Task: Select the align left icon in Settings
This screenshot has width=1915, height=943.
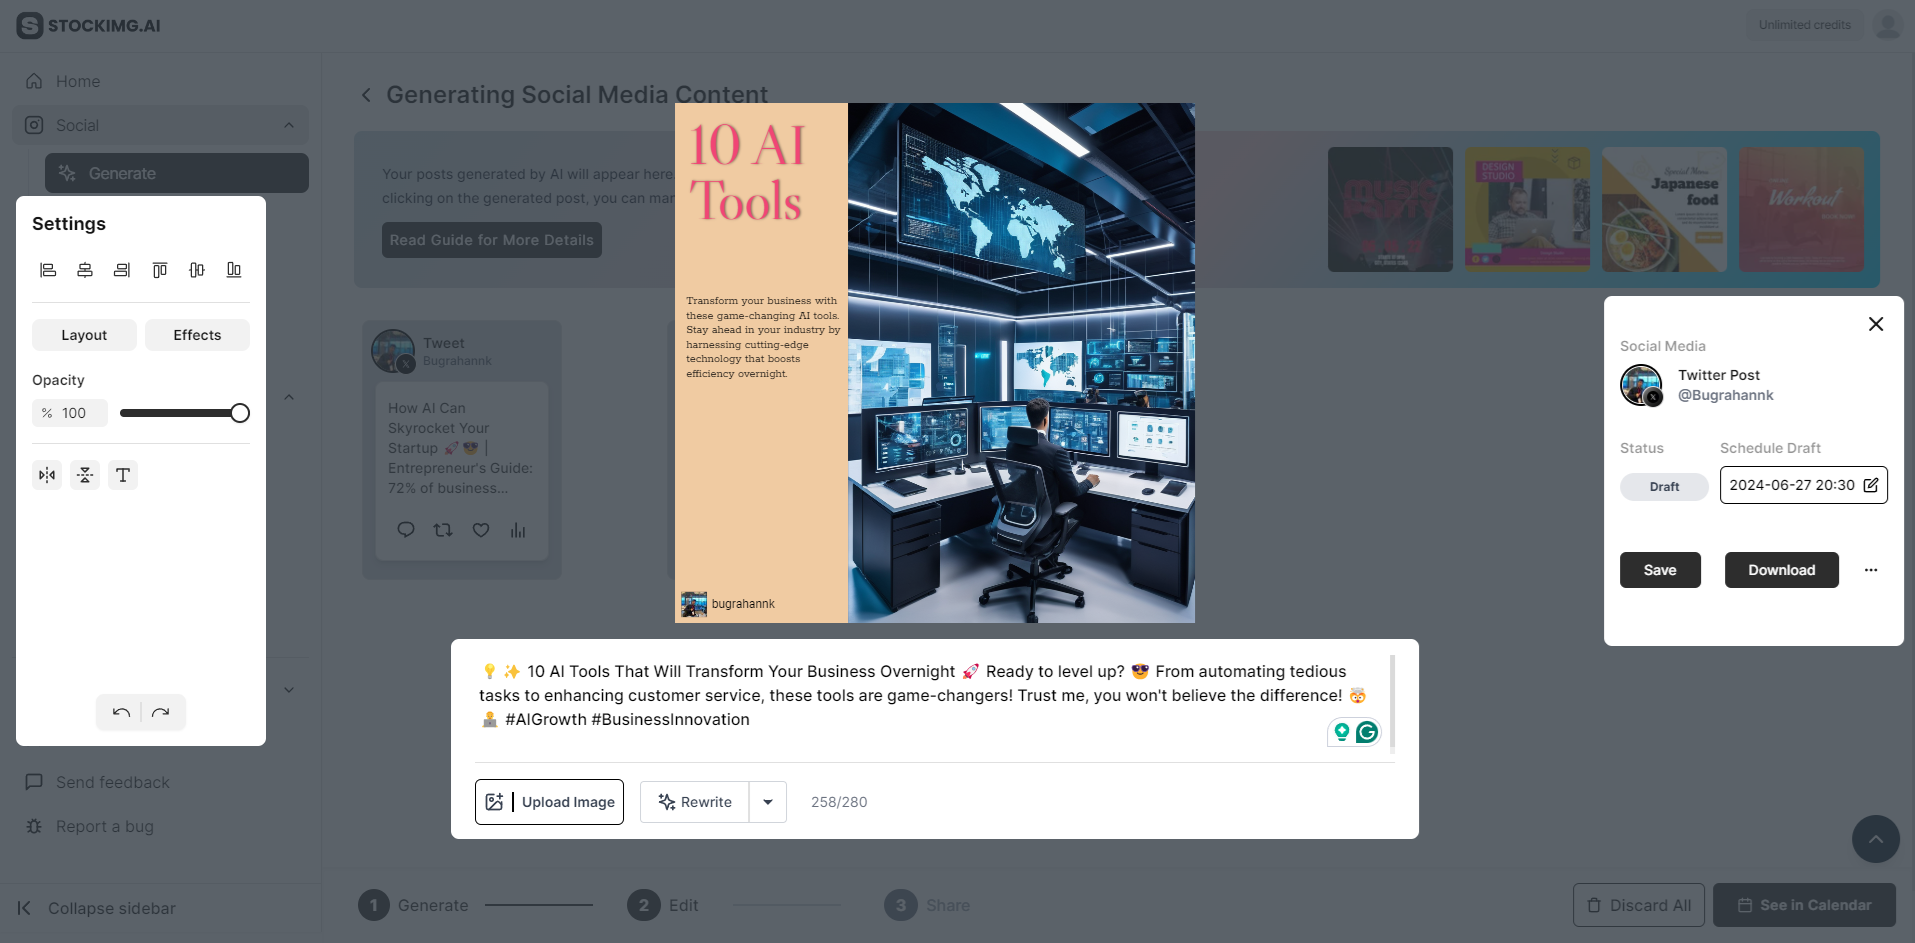Action: click(48, 270)
